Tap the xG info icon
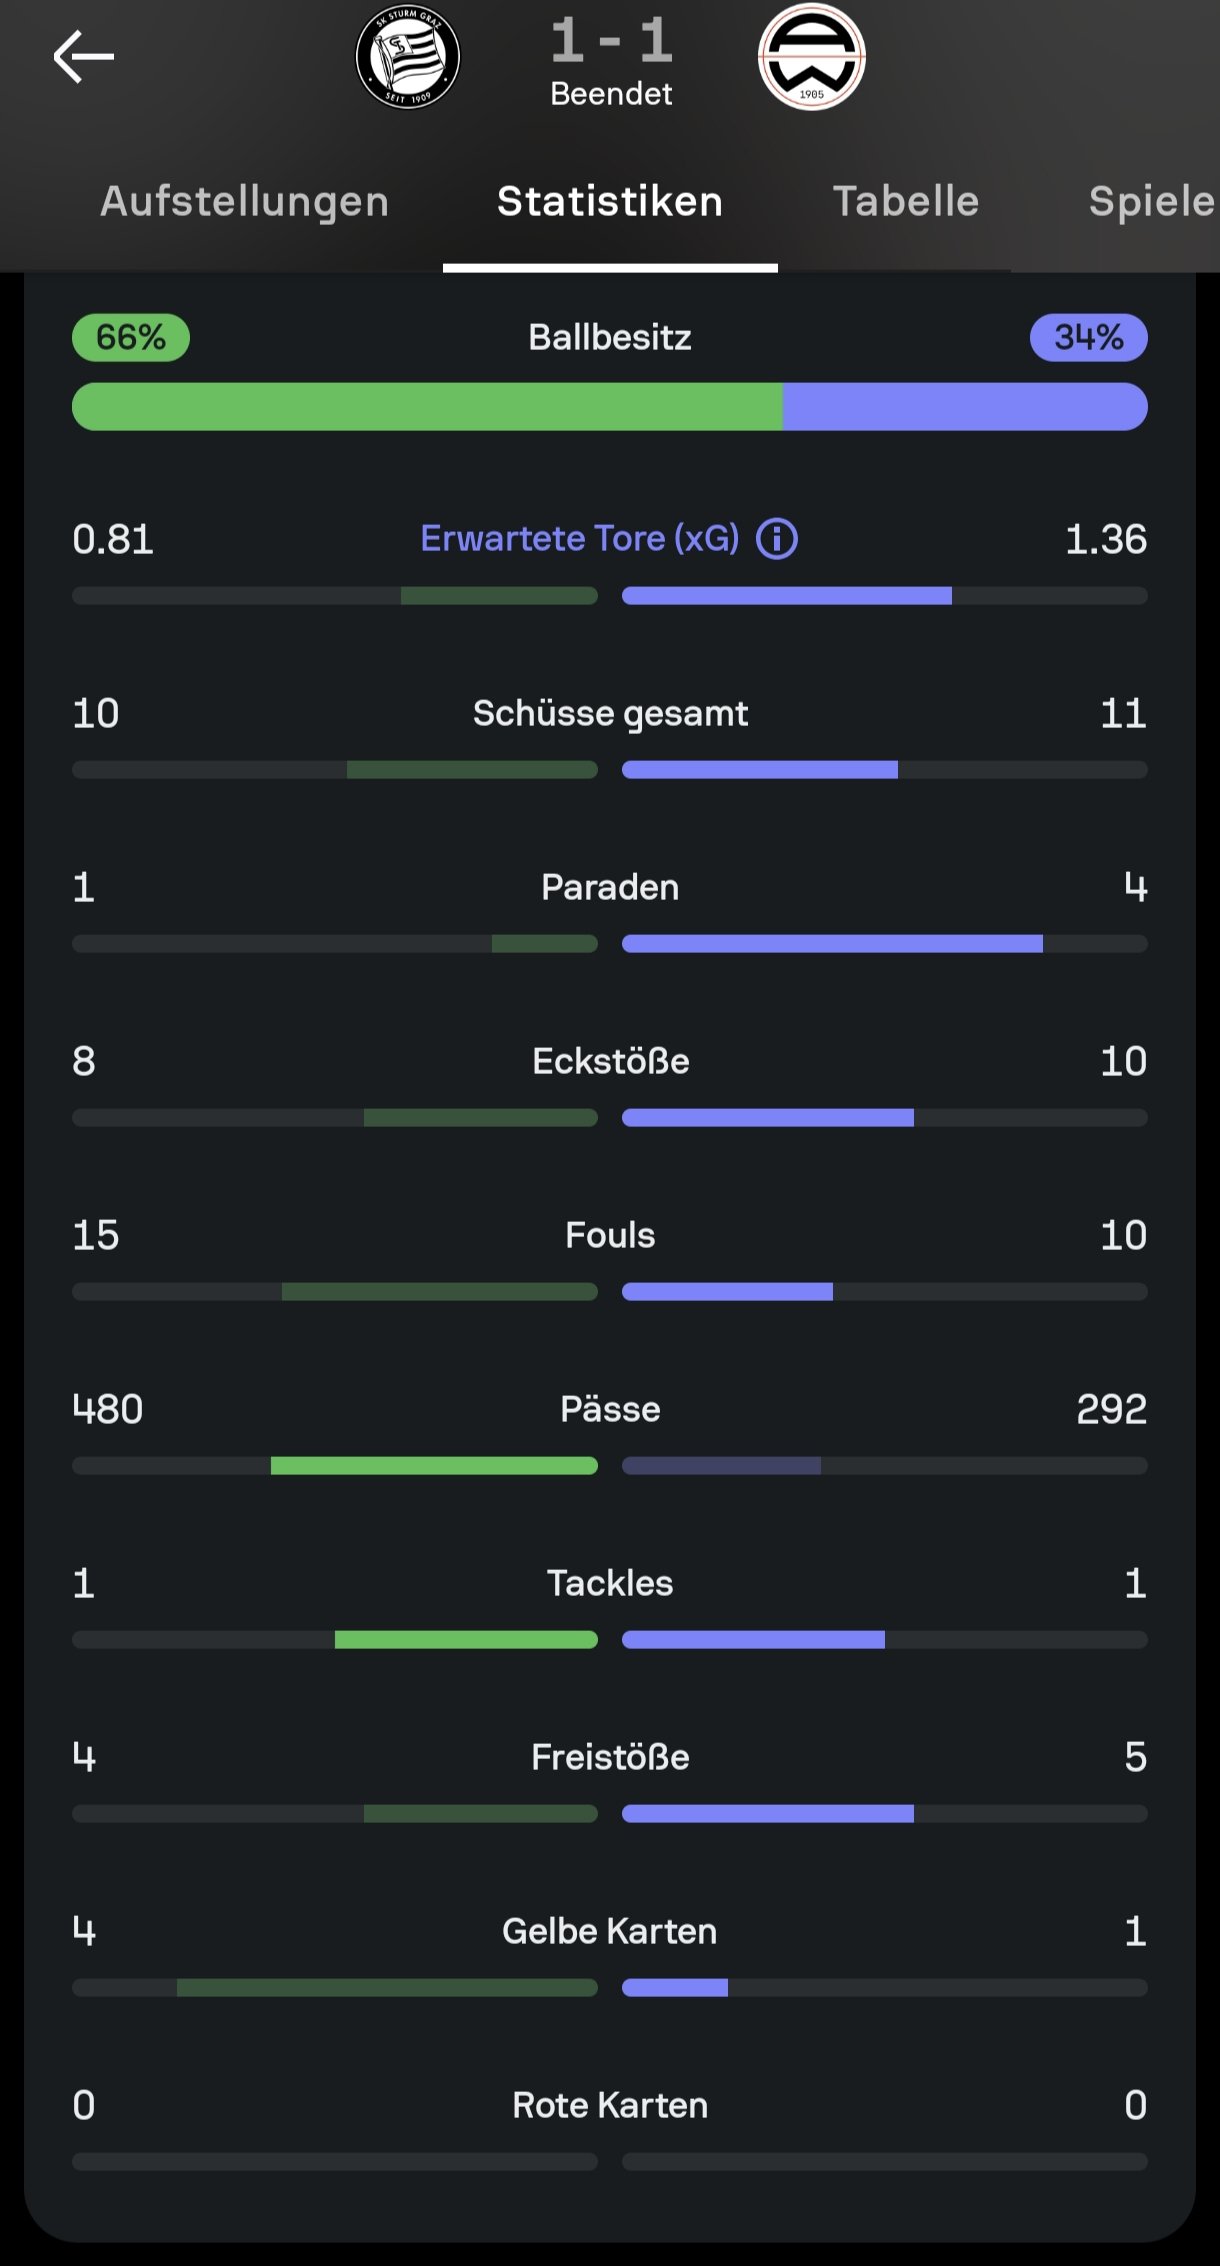 (777, 539)
